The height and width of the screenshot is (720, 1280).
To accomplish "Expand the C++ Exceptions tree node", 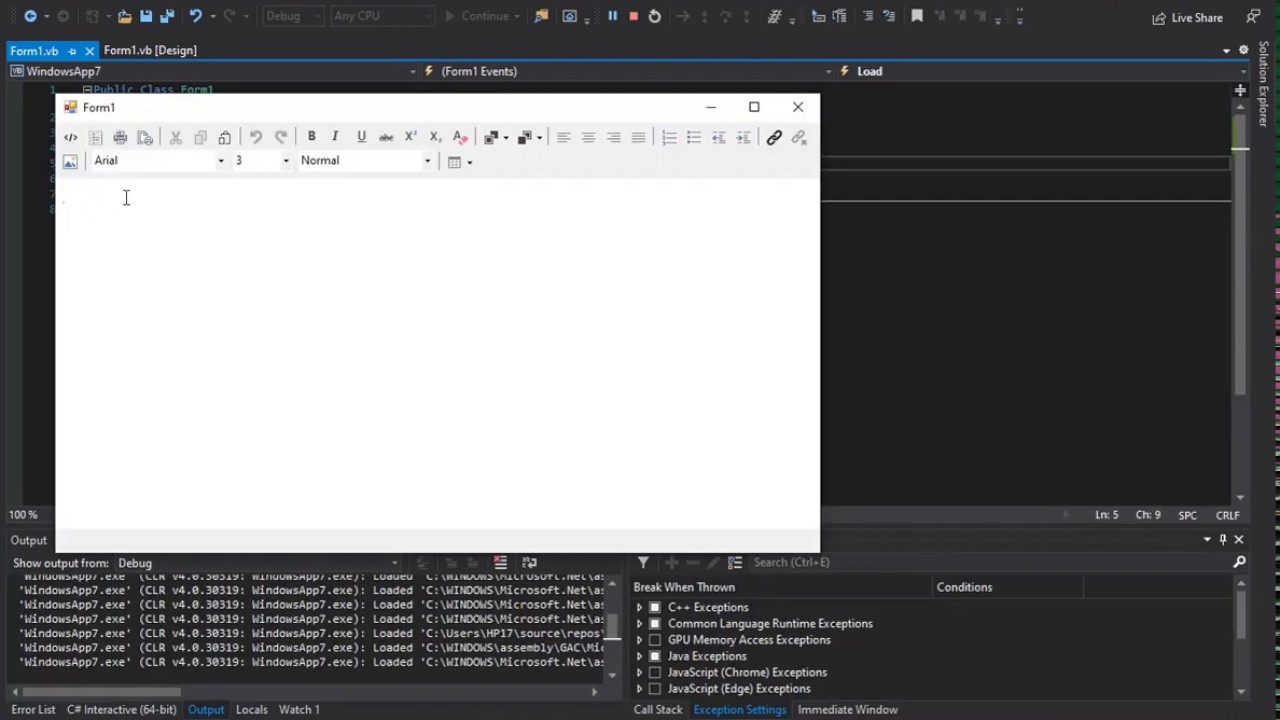I will click(639, 607).
